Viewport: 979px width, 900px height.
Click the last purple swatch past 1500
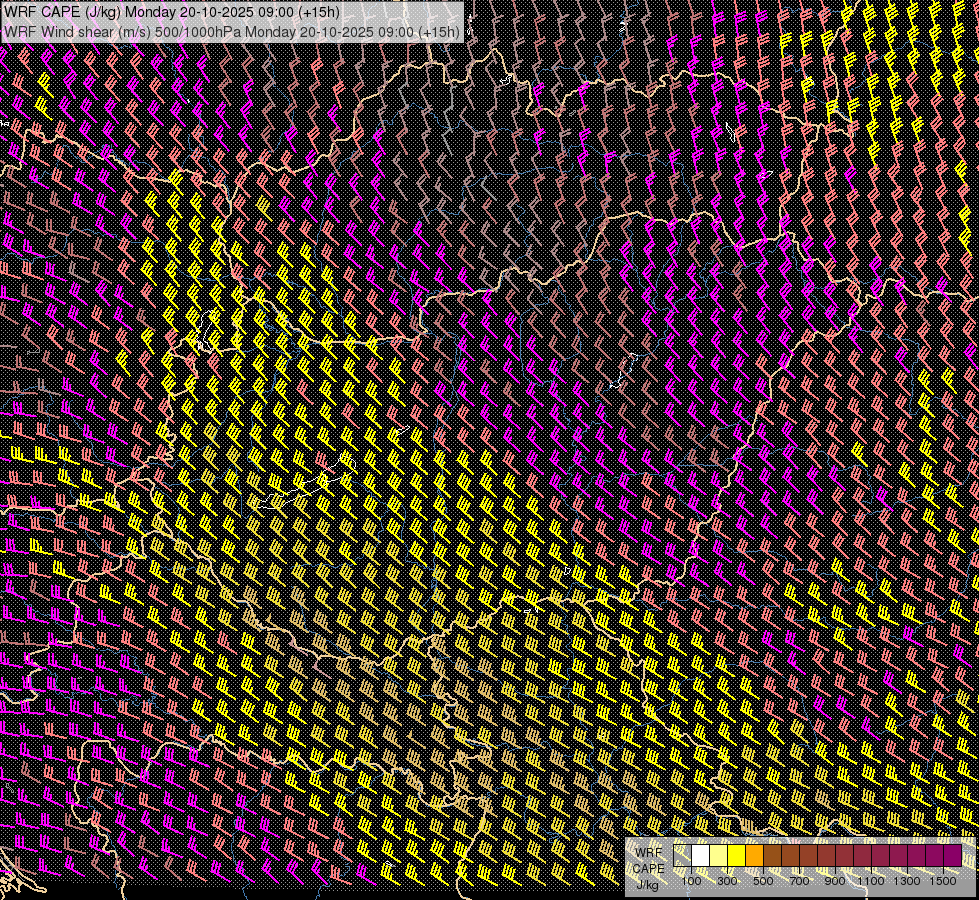tap(953, 855)
